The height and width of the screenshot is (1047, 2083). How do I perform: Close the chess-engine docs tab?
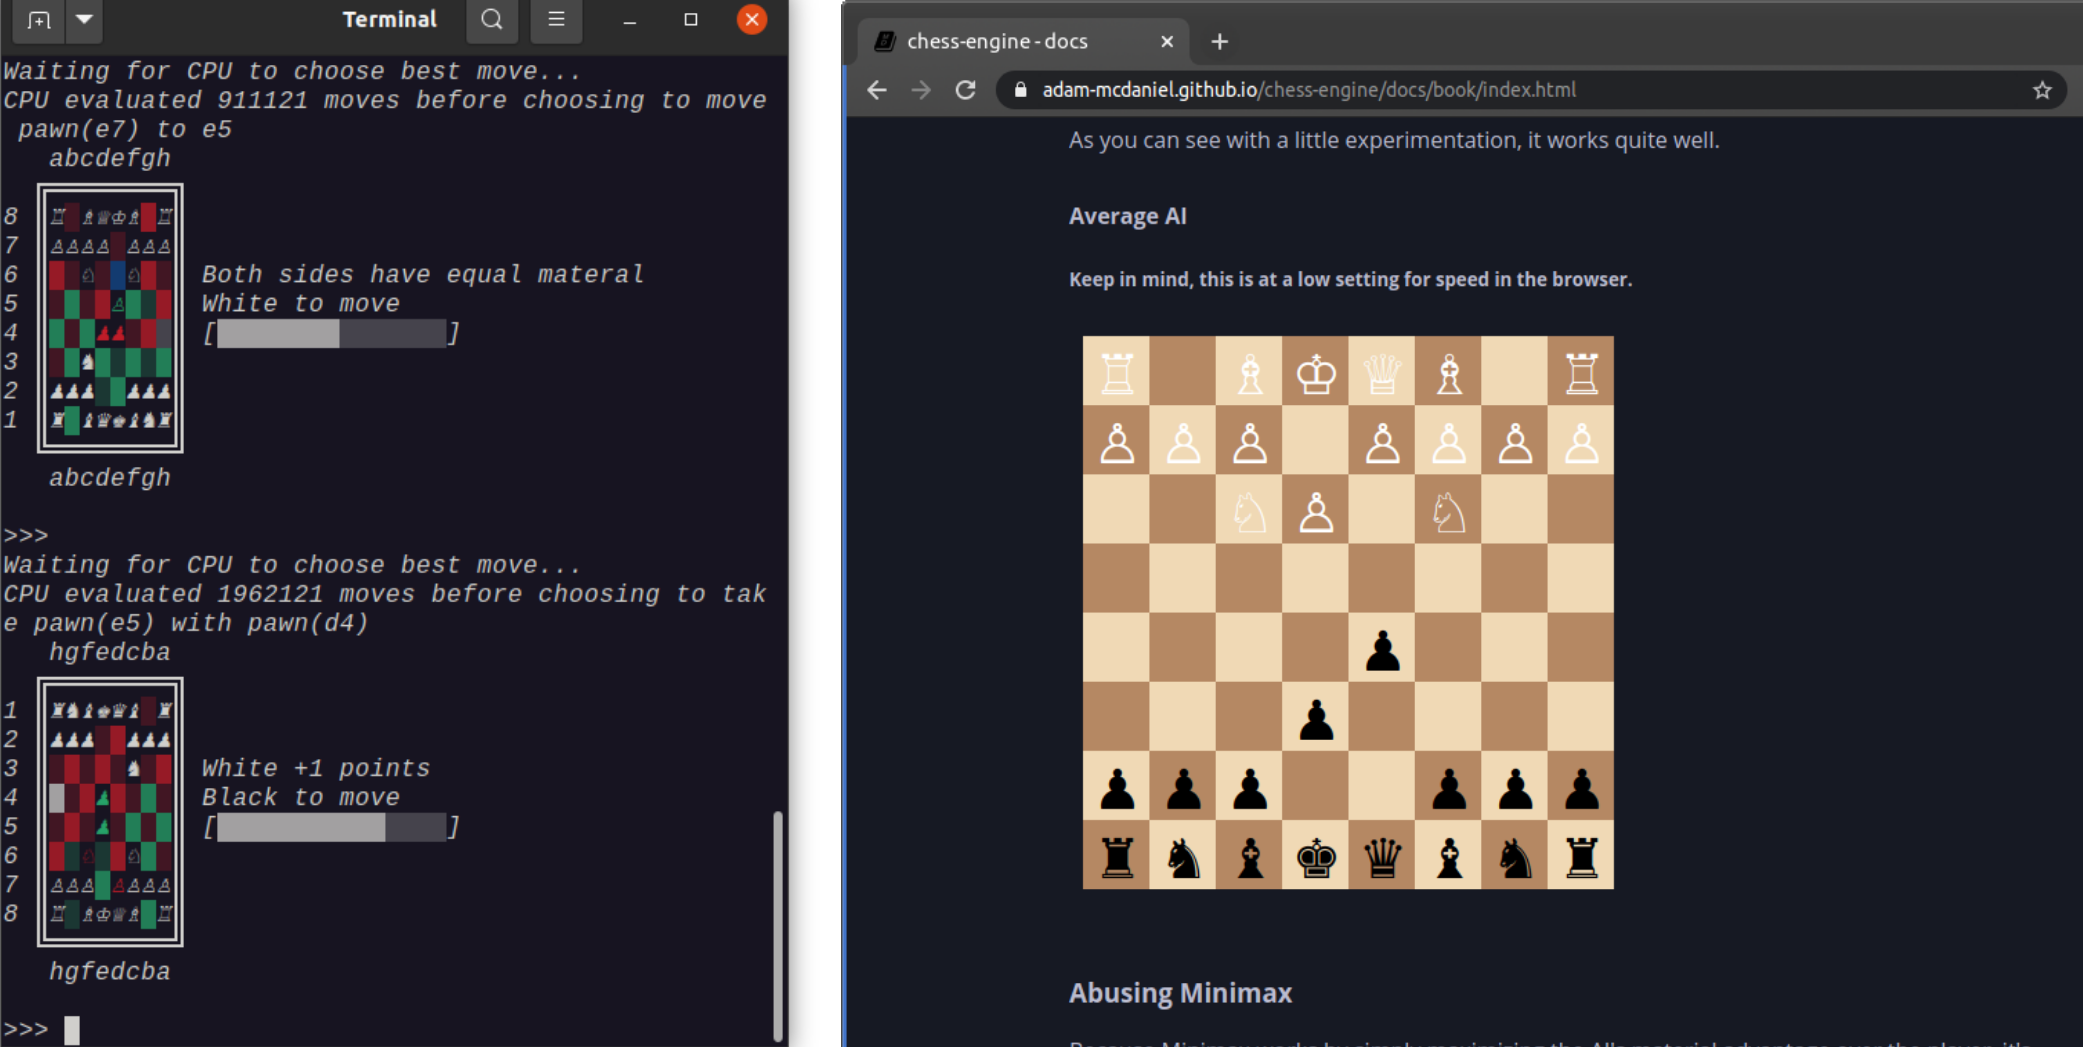click(1166, 42)
